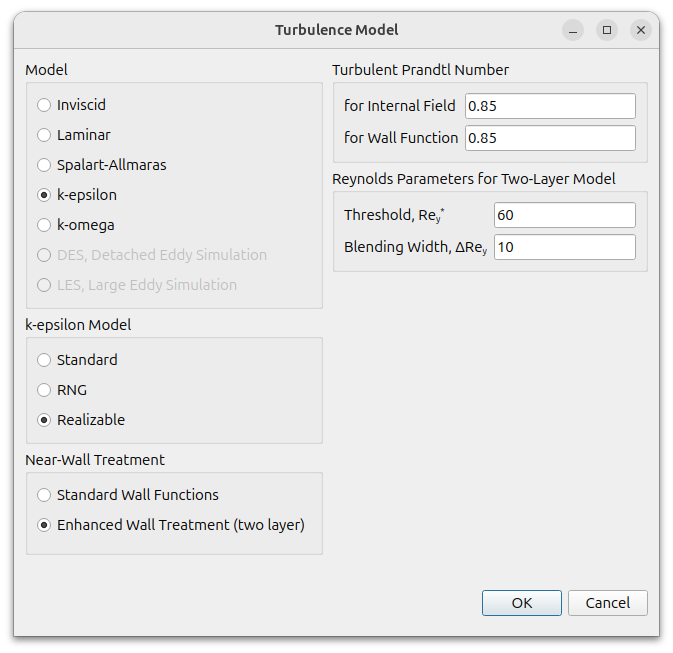Choose the Laminar model
Viewport: 673px width, 653px height.
(74, 135)
